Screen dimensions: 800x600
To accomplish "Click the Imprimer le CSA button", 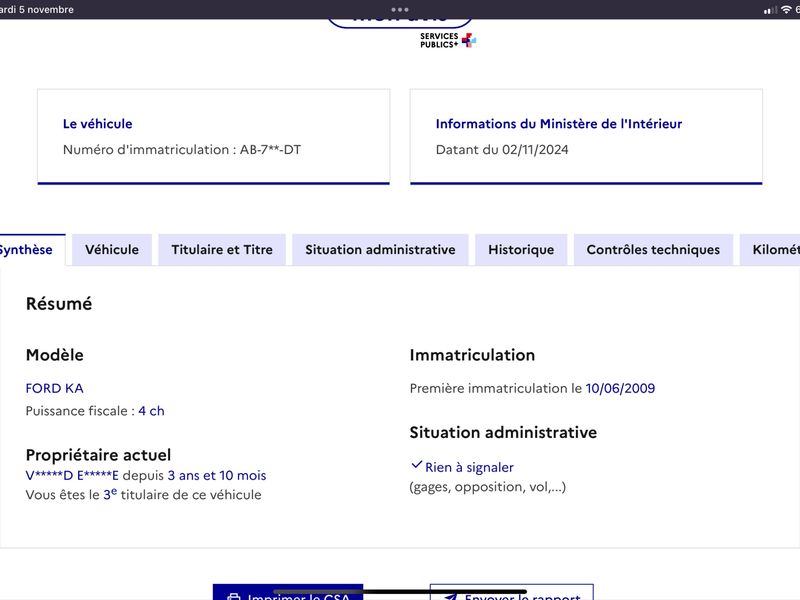I will pyautogui.click(x=288, y=592).
